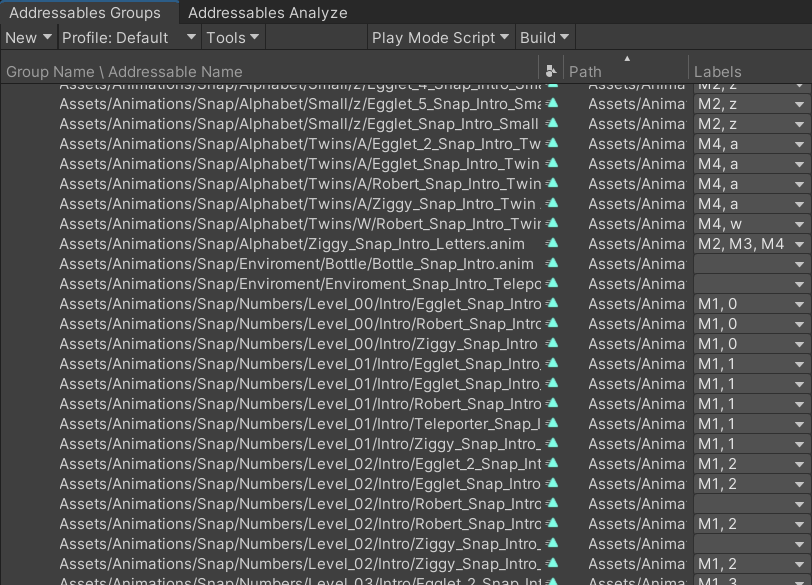Click the asset type icon column header

coord(551,71)
